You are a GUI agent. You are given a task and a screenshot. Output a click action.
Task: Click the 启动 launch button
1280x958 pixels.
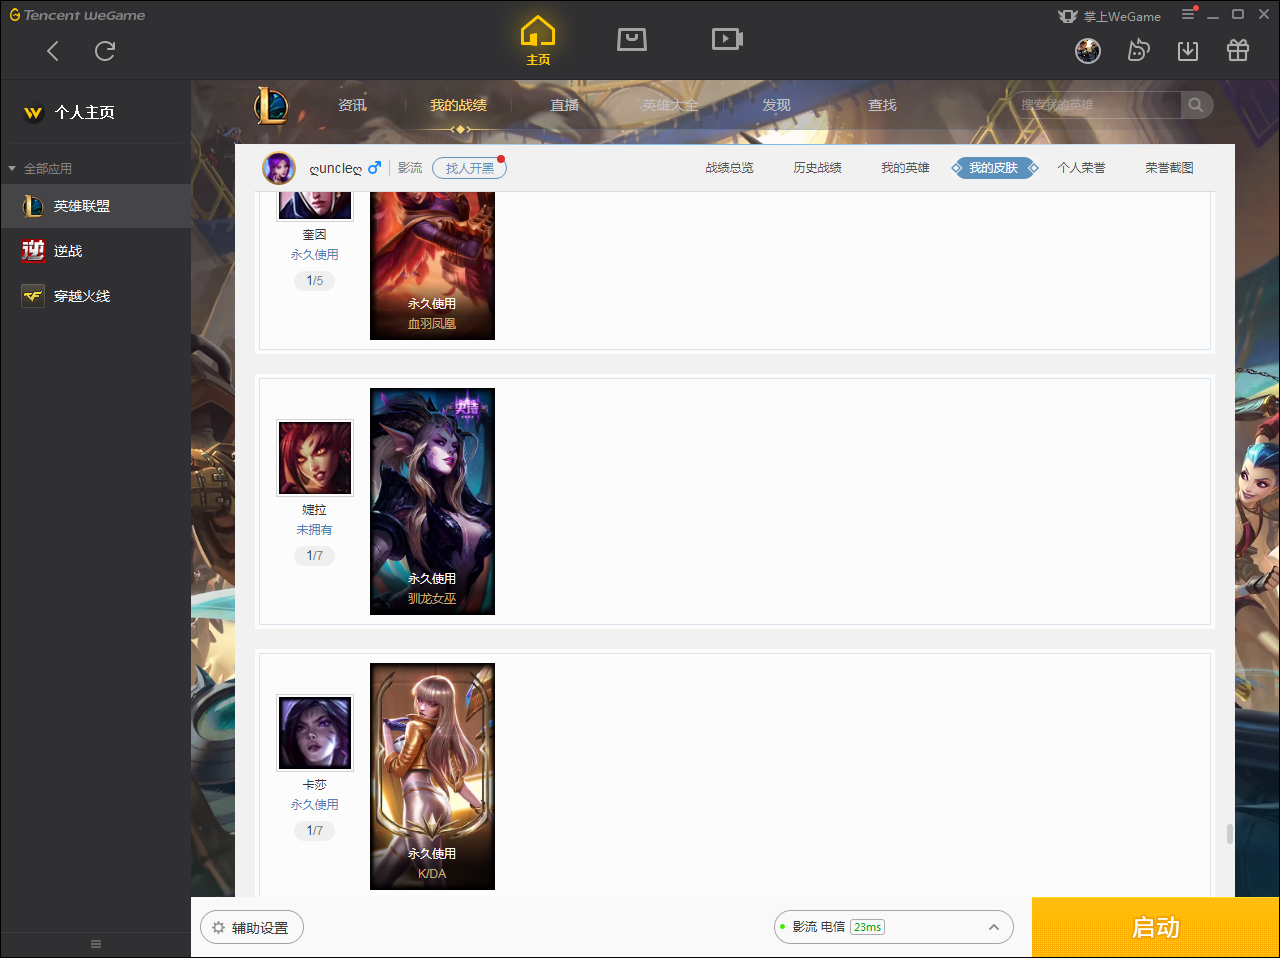pyautogui.click(x=1156, y=928)
